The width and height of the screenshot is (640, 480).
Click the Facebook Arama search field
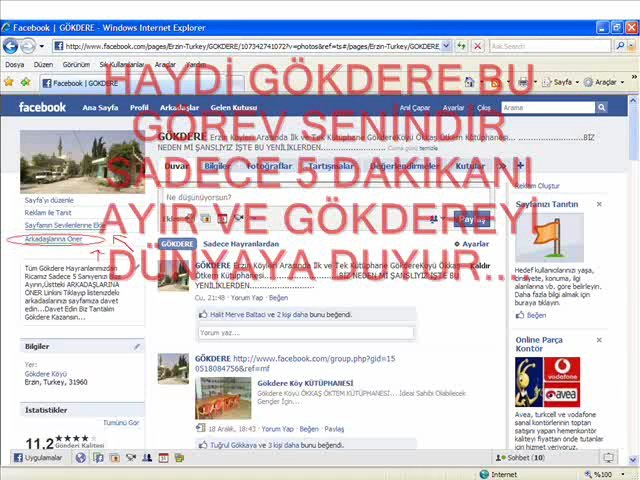(548, 107)
